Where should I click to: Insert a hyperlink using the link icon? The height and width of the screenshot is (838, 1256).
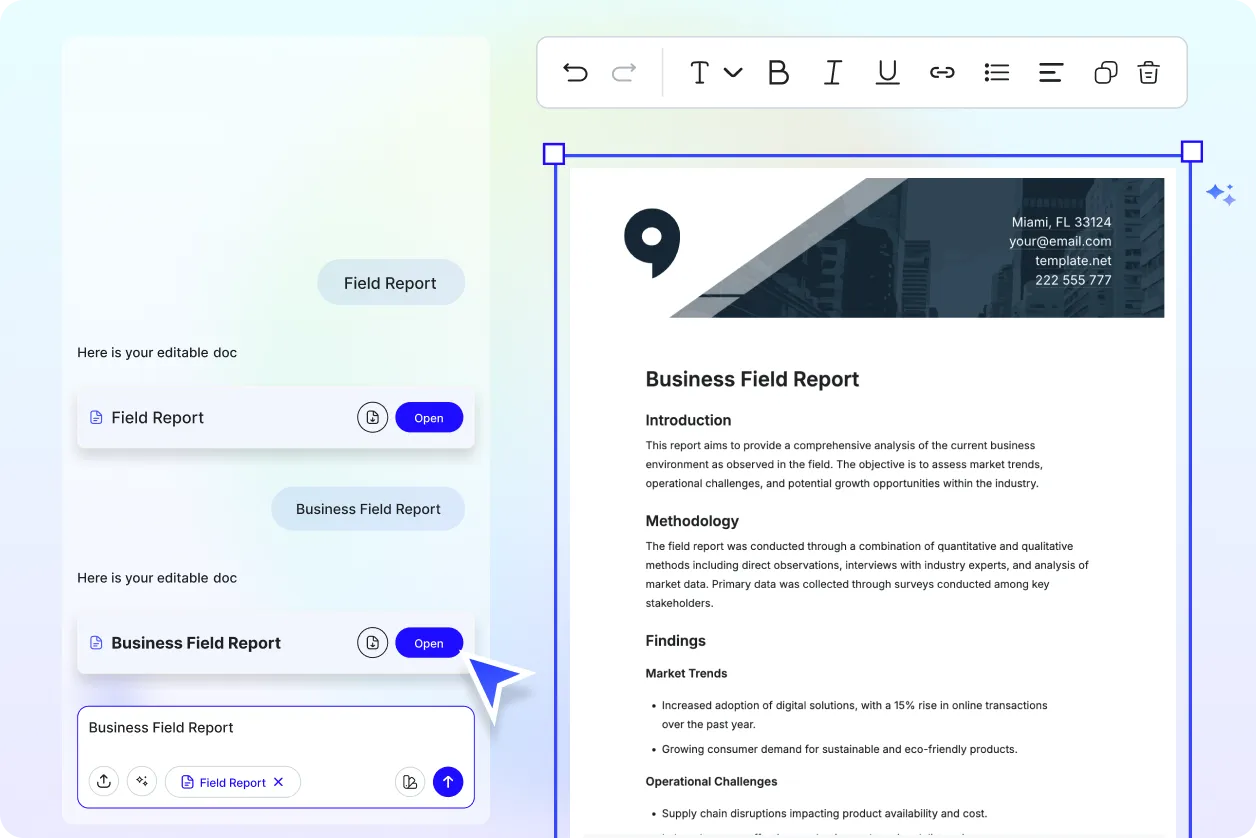click(x=942, y=72)
